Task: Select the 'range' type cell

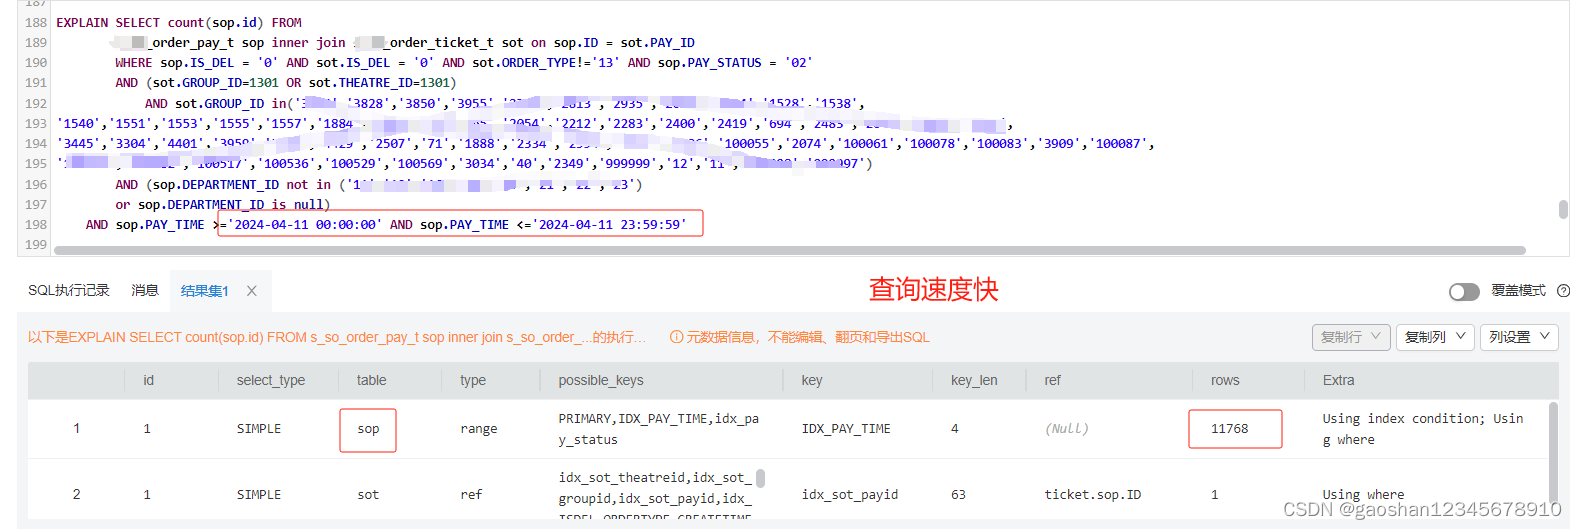Action: click(478, 429)
